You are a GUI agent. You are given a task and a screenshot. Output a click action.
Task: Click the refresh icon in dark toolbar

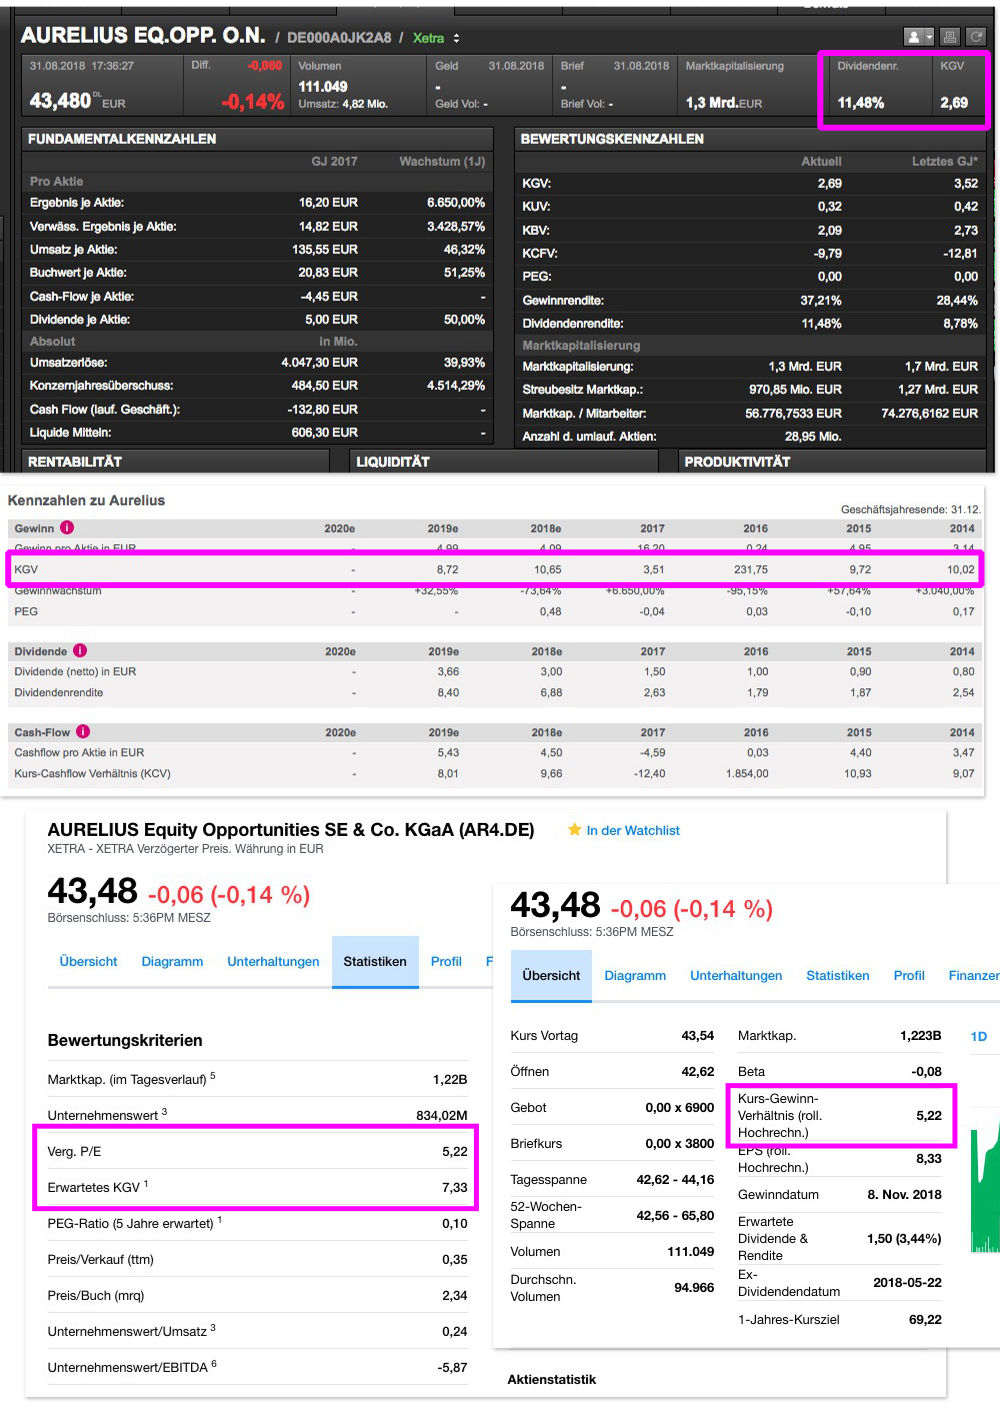click(977, 37)
